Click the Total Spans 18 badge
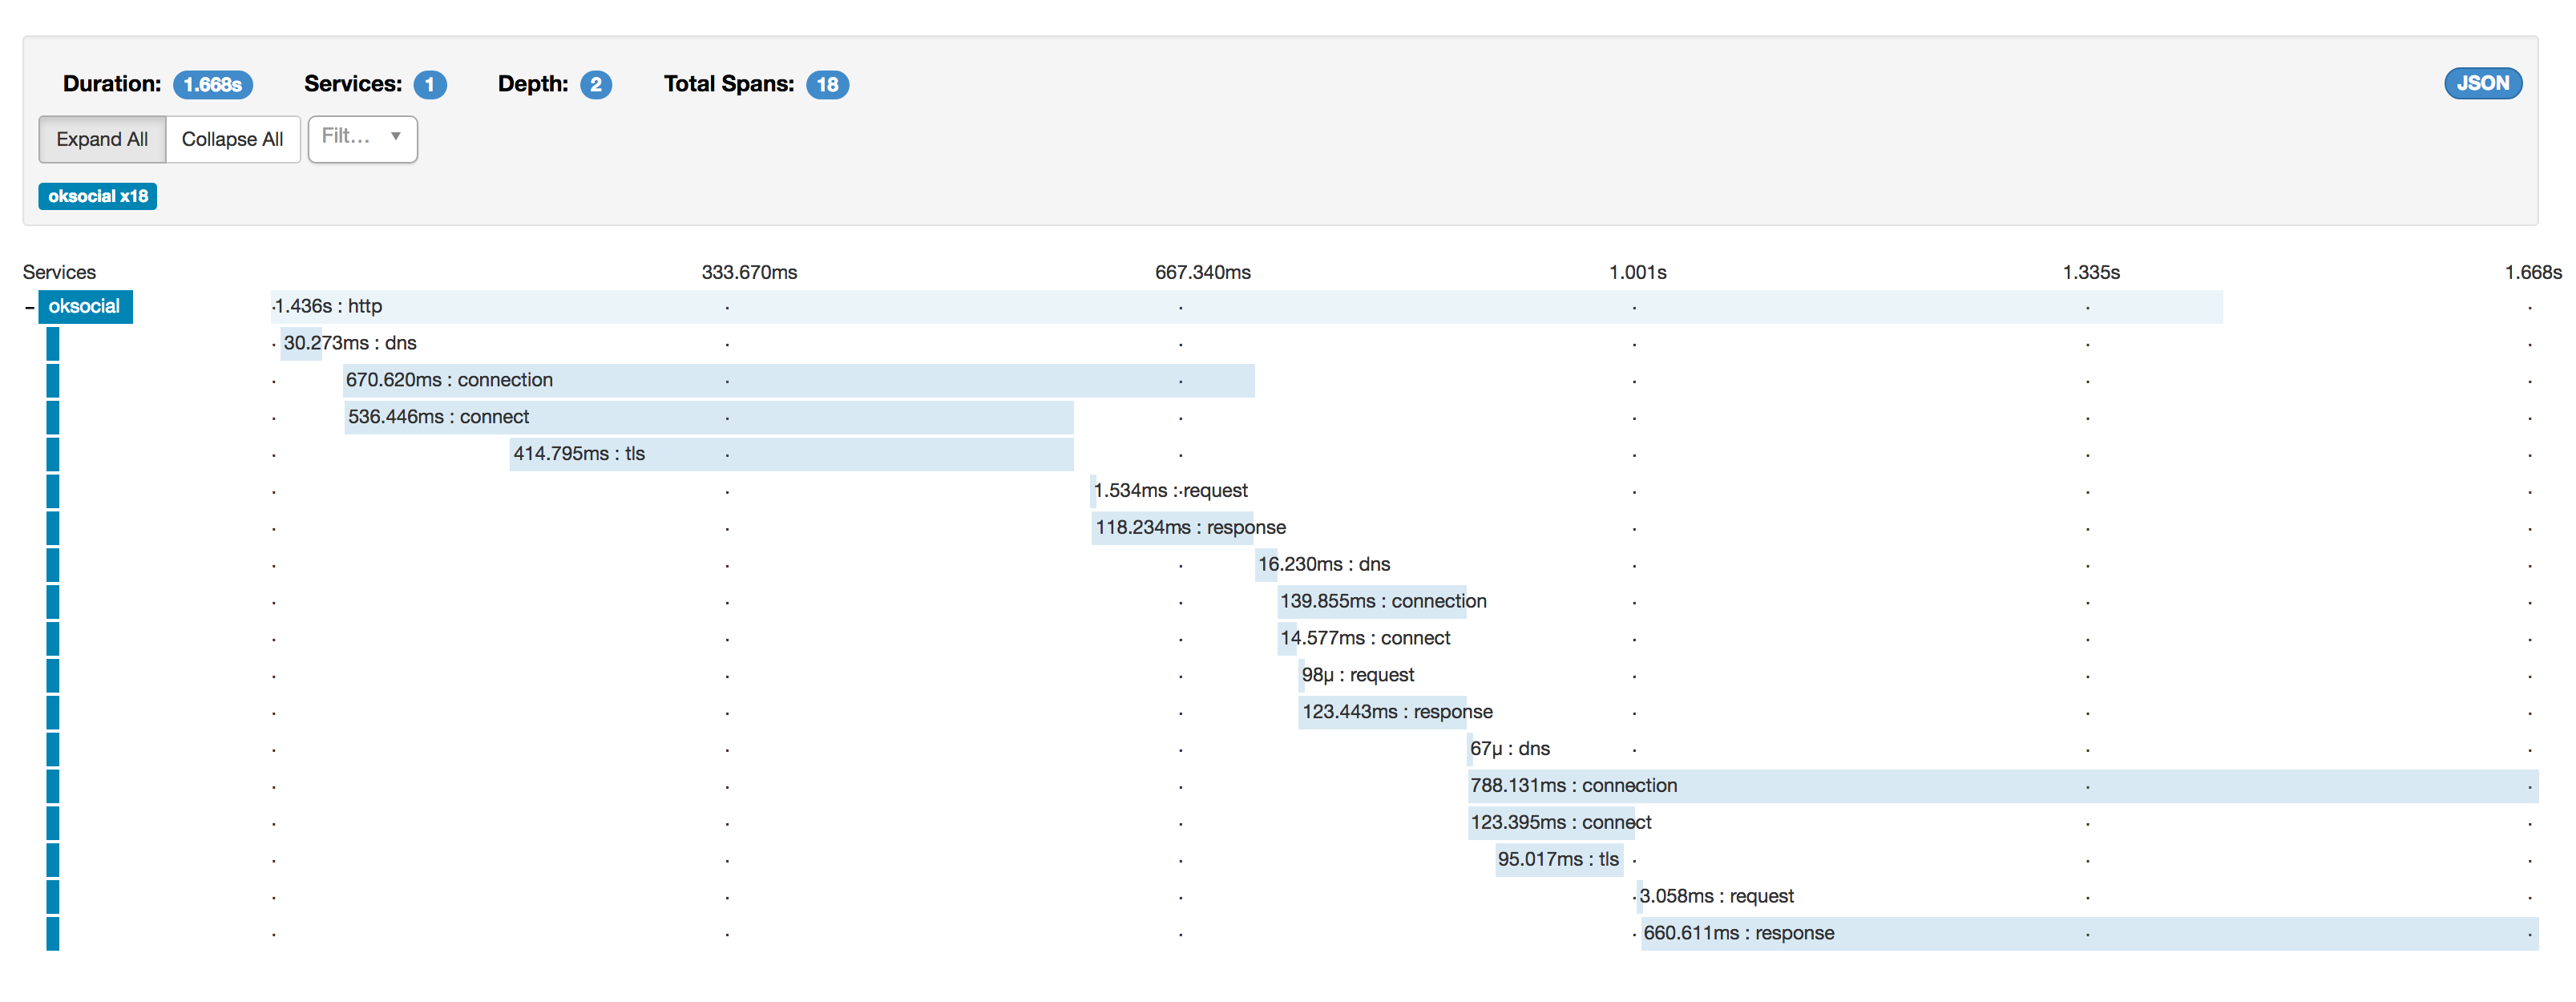The image size is (2576, 1002). (827, 85)
